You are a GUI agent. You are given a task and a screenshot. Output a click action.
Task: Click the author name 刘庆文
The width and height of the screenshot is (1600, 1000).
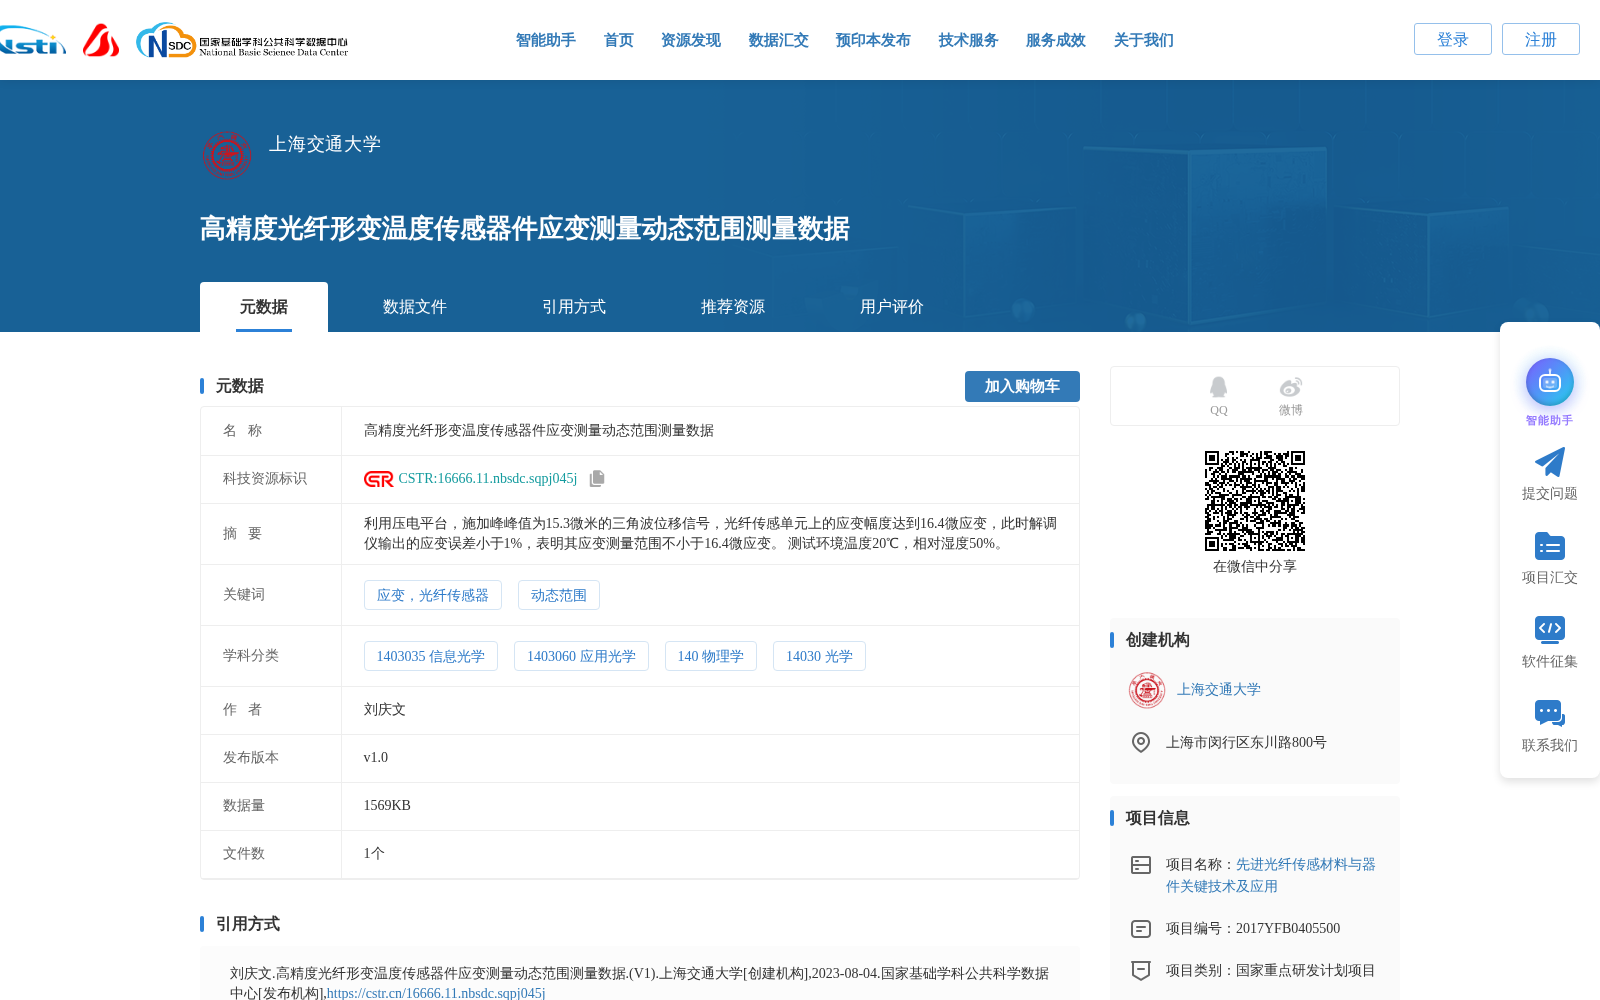(x=384, y=710)
